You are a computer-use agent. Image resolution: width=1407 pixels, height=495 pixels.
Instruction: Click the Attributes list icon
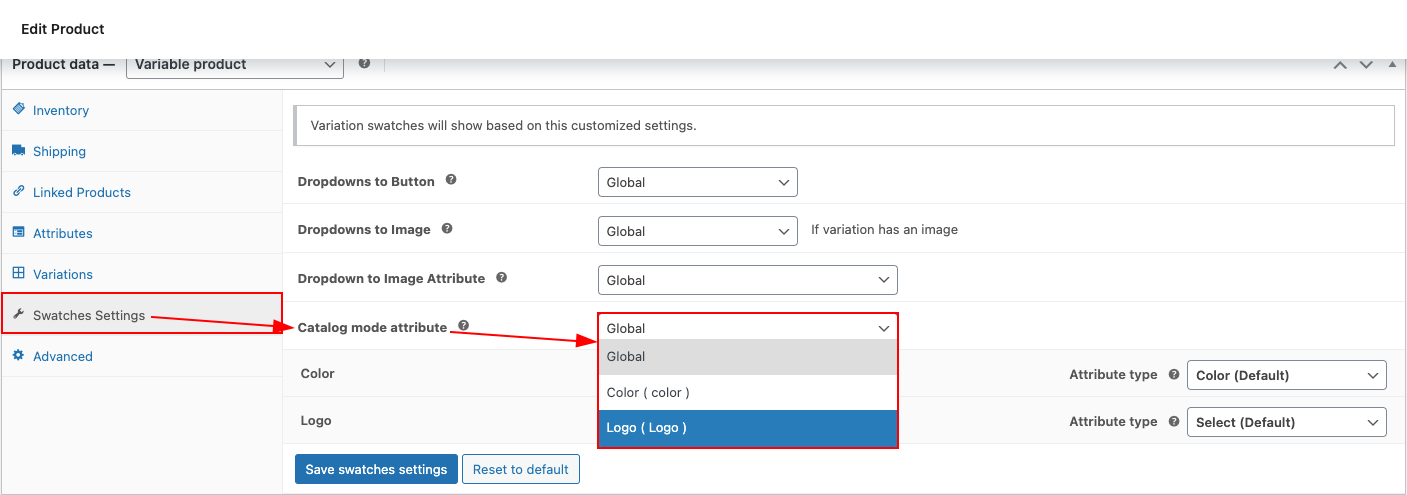tap(18, 232)
